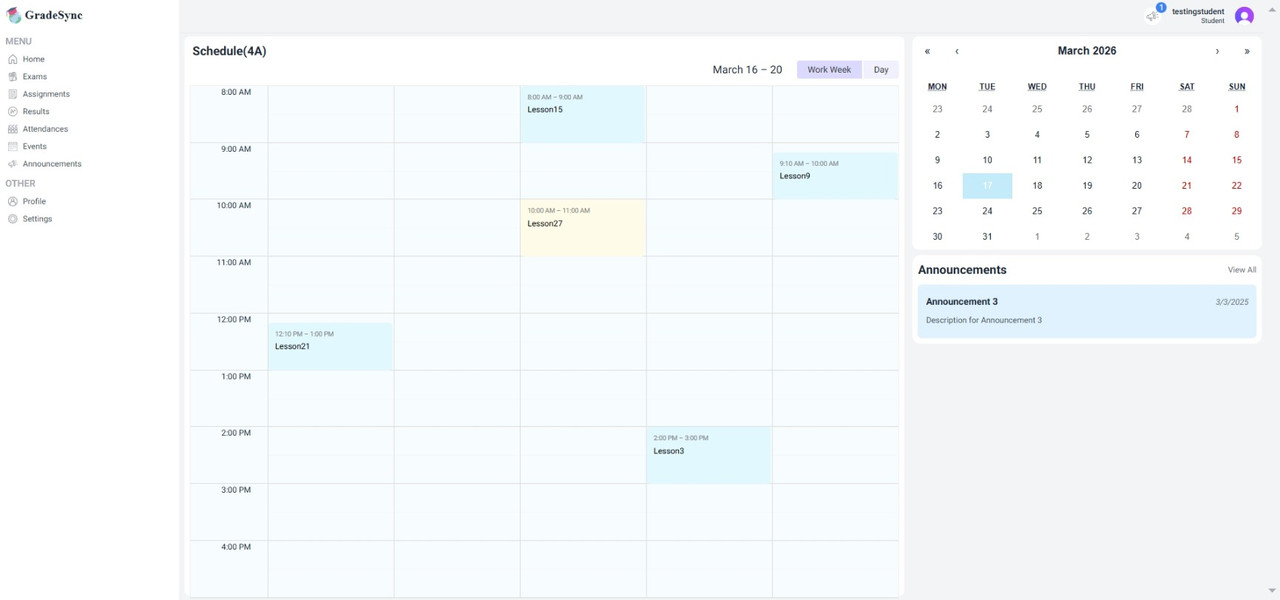Screen dimensions: 1280x600
Task: Open the Home sidebar icon
Action: (12, 59)
